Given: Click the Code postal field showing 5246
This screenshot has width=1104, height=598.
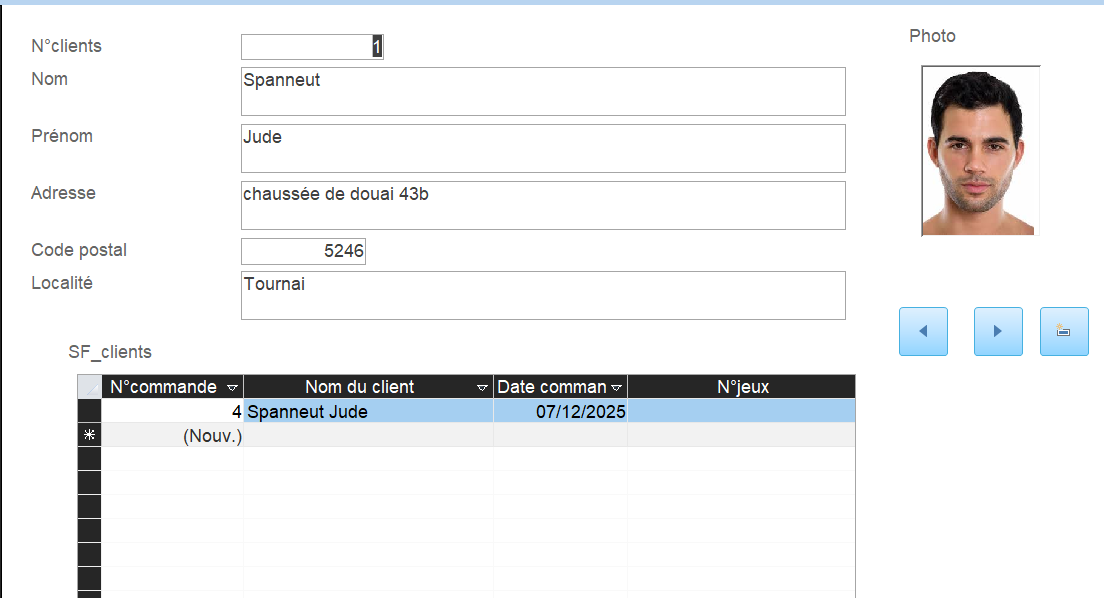Looking at the screenshot, I should (303, 252).
